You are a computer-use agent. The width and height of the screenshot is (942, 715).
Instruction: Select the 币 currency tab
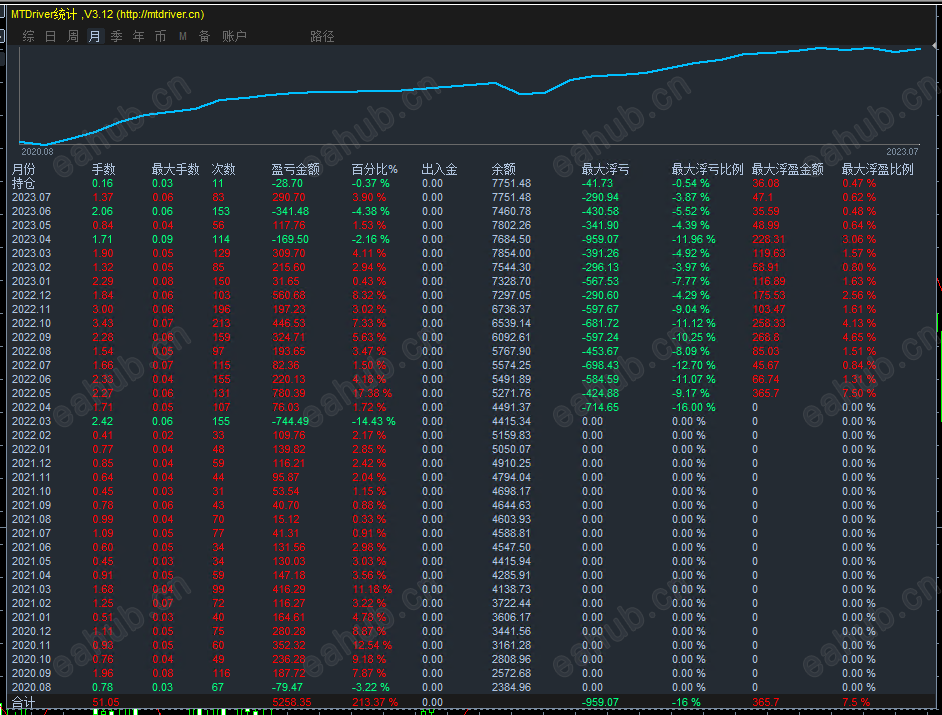[160, 36]
